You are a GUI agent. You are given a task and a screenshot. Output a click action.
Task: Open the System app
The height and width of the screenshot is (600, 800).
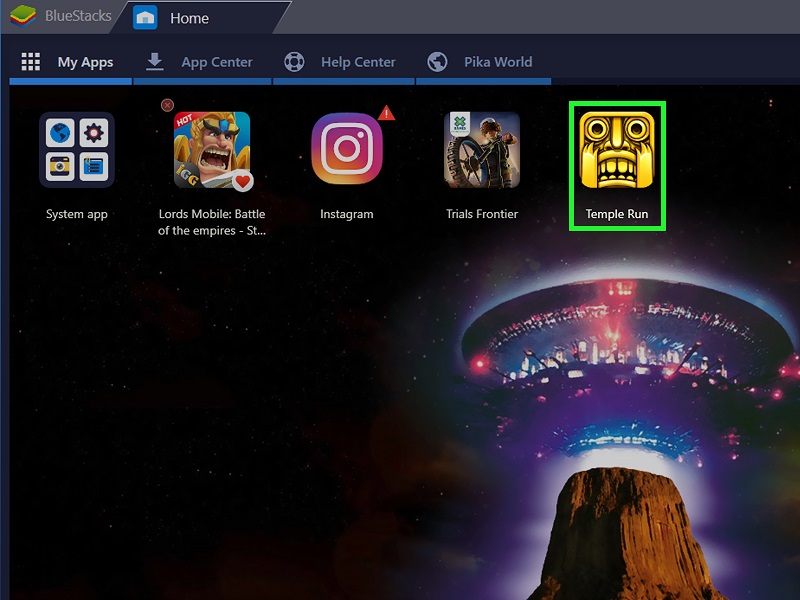(76, 150)
